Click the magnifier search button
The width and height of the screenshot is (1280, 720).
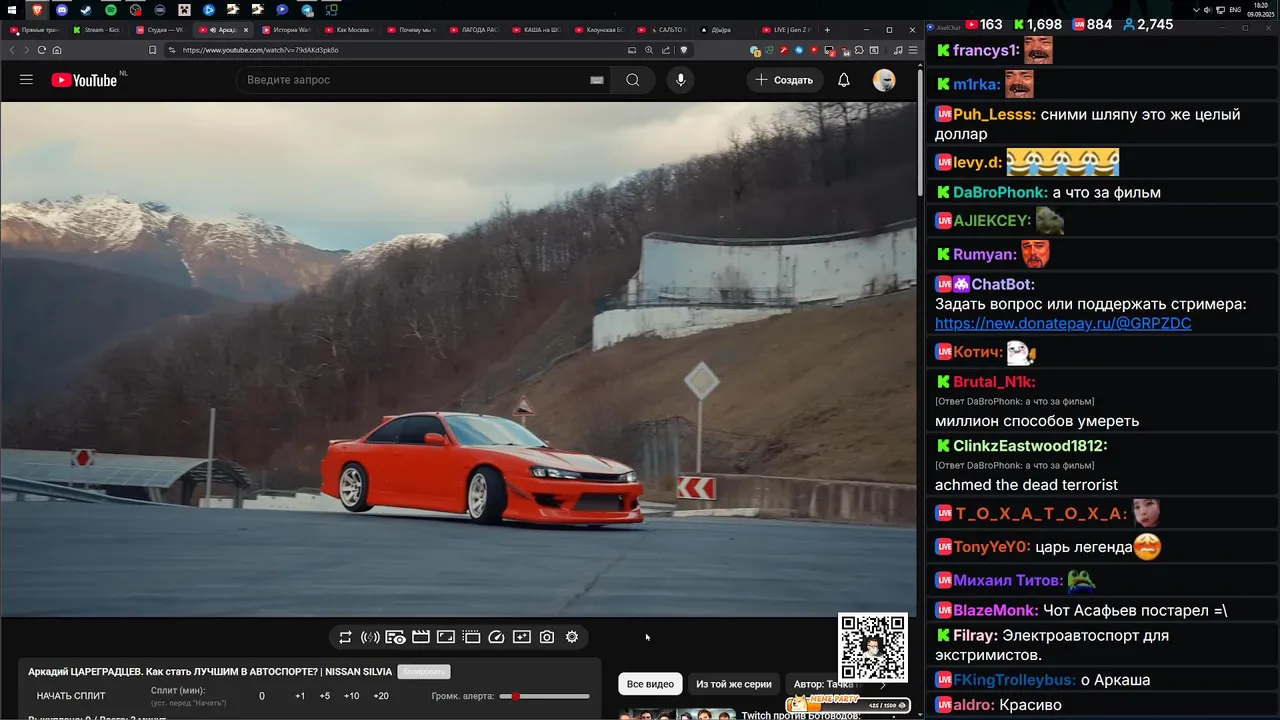pyautogui.click(x=633, y=80)
